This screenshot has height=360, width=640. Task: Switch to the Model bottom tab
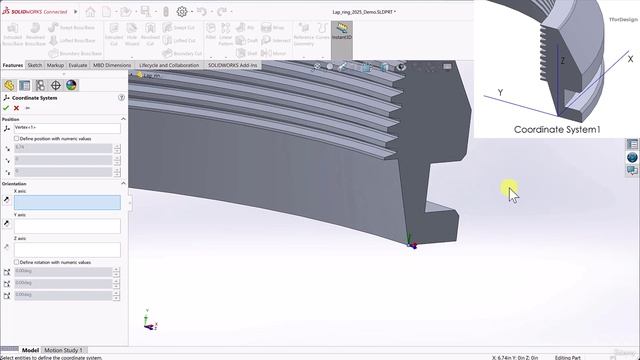[30, 350]
